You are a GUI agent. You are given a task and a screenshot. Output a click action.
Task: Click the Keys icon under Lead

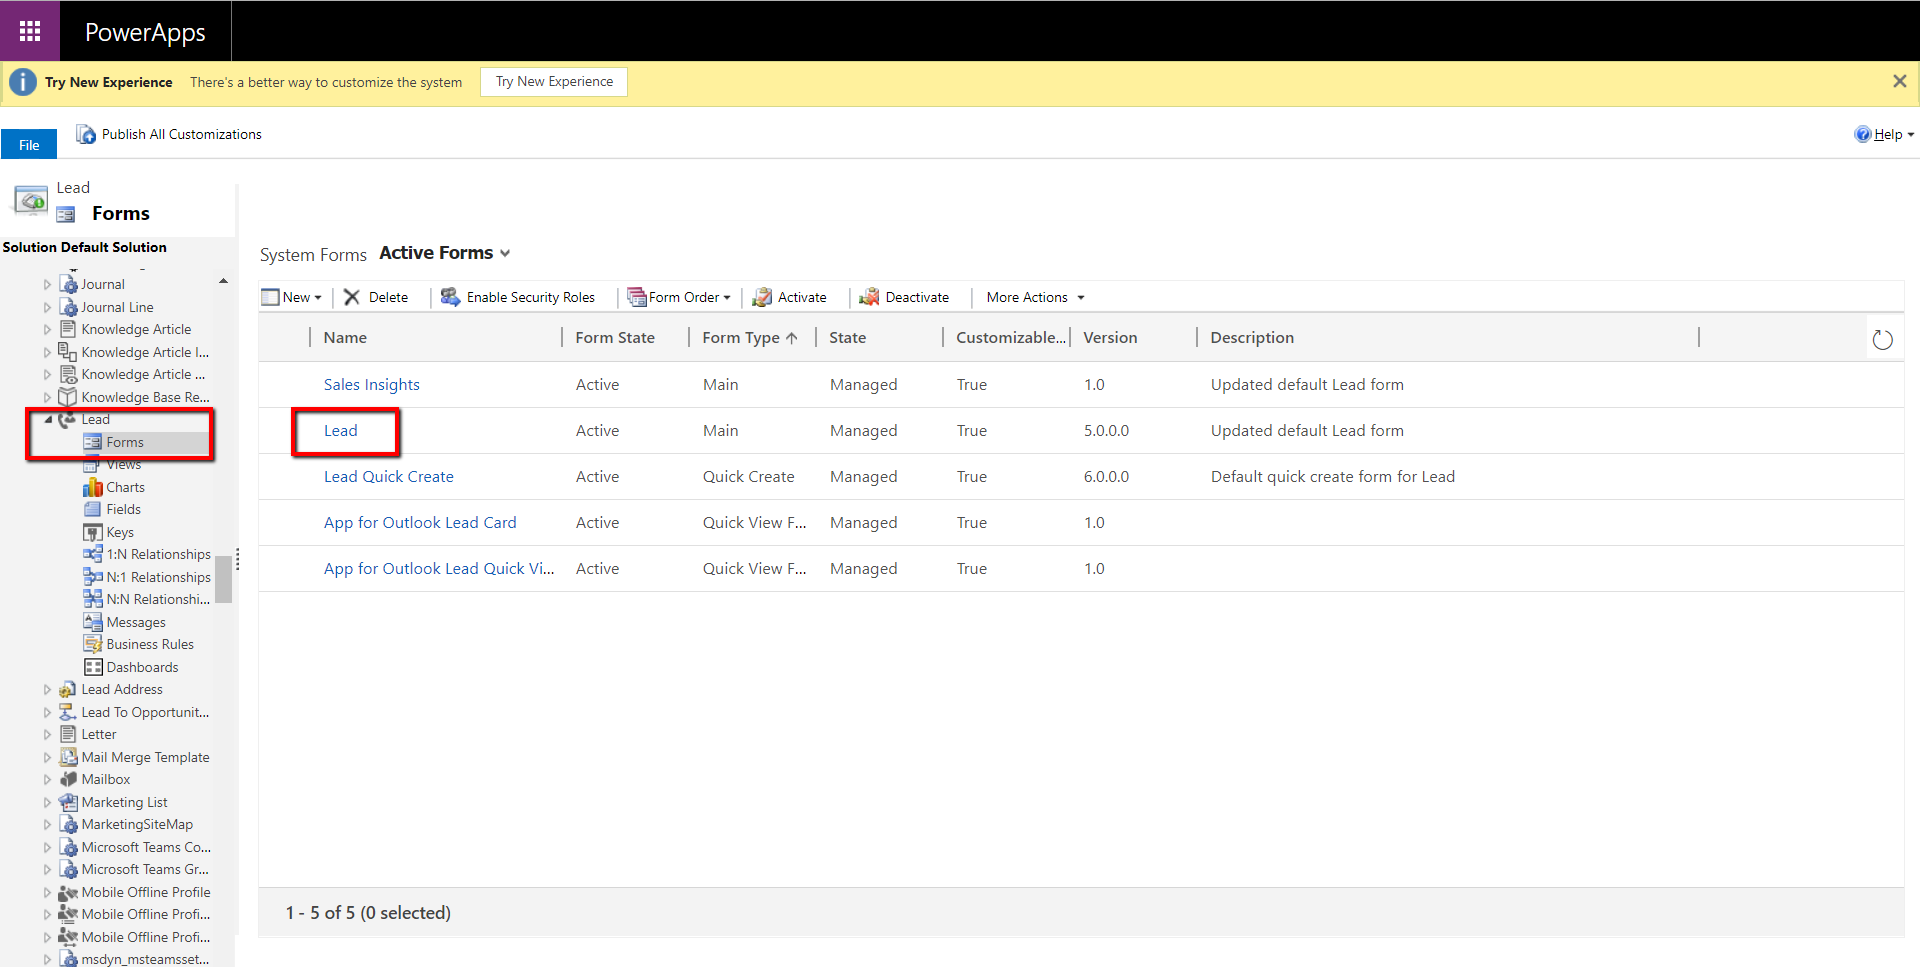[93, 532]
